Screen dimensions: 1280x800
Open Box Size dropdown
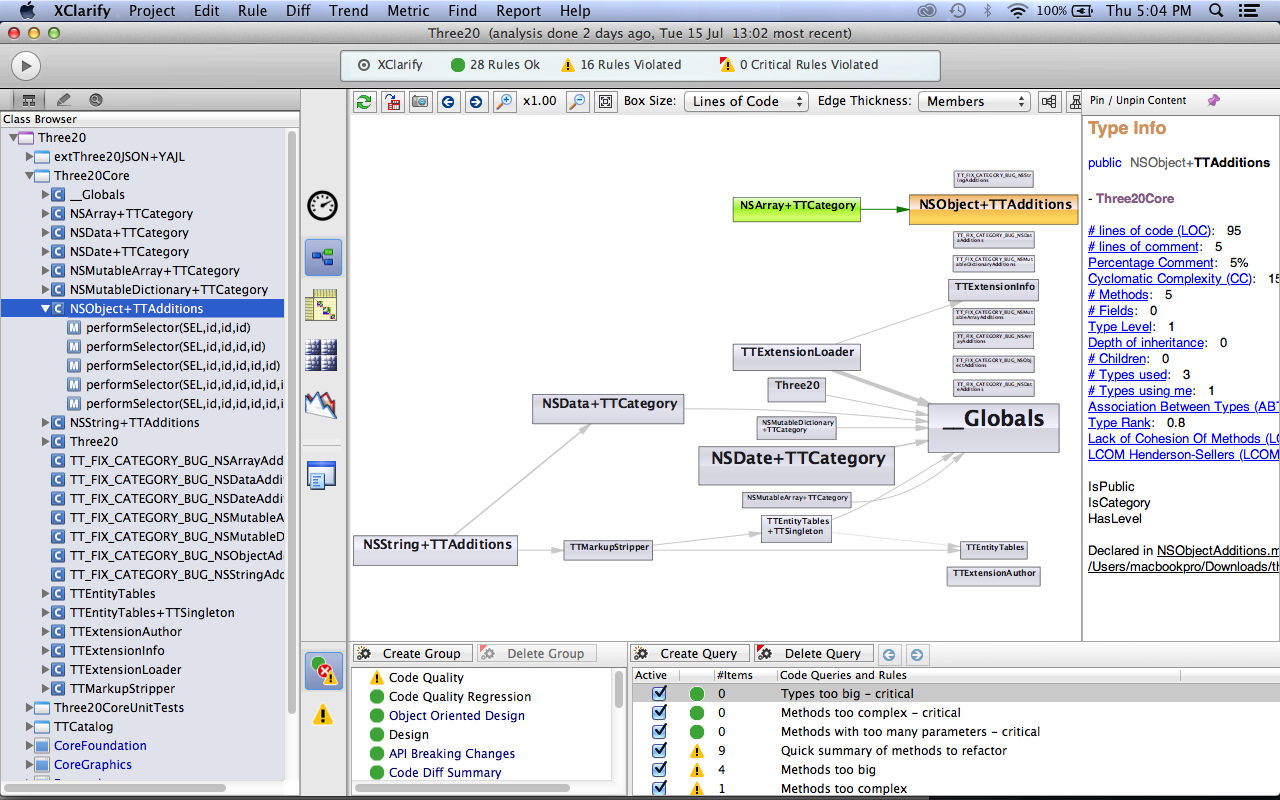point(746,101)
